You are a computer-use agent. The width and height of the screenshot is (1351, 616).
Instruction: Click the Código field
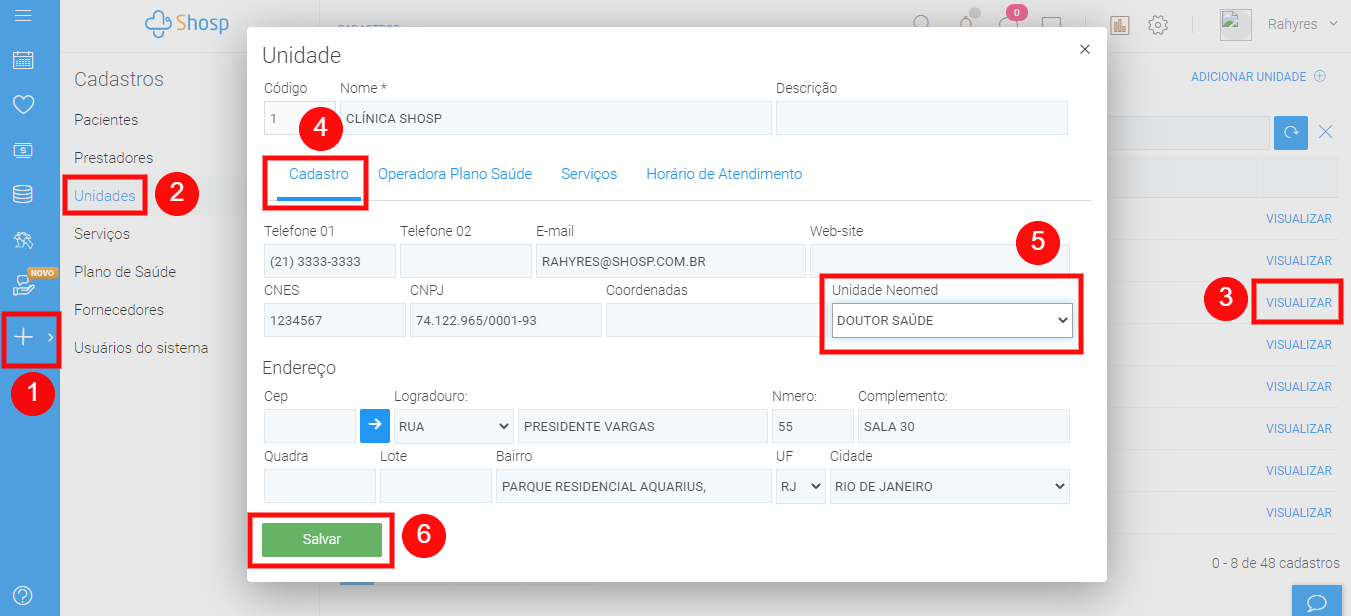point(299,118)
